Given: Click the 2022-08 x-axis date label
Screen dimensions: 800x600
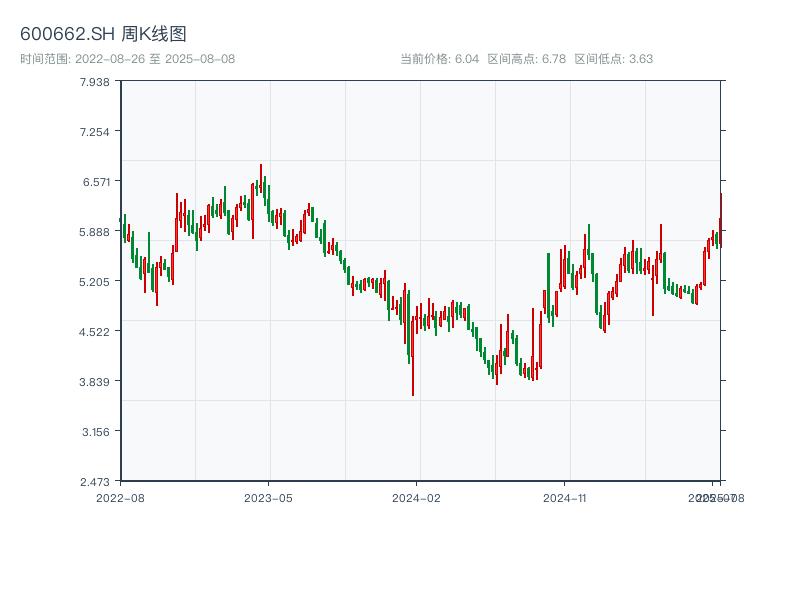Looking at the screenshot, I should pyautogui.click(x=120, y=497).
